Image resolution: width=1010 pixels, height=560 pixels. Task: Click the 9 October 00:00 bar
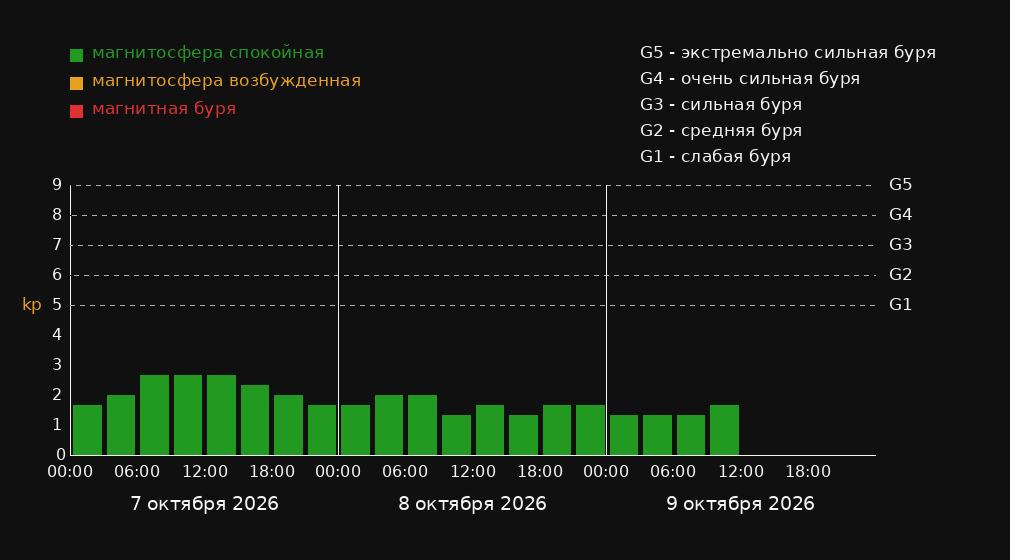pos(624,435)
